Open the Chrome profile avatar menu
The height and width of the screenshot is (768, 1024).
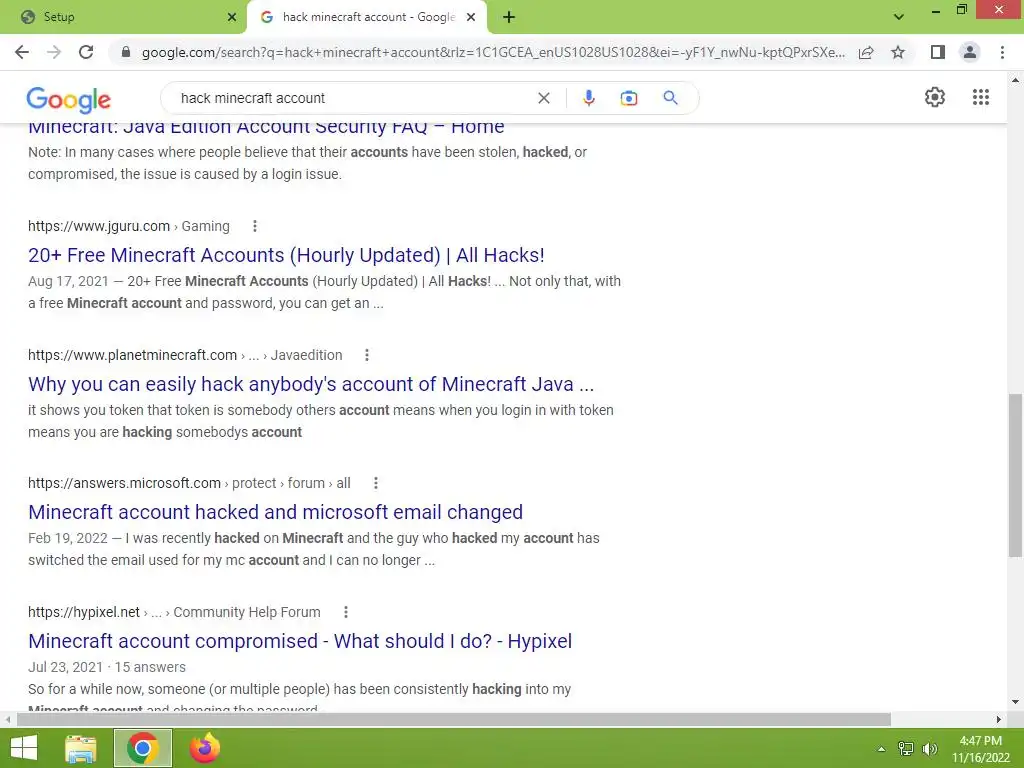coord(970,52)
